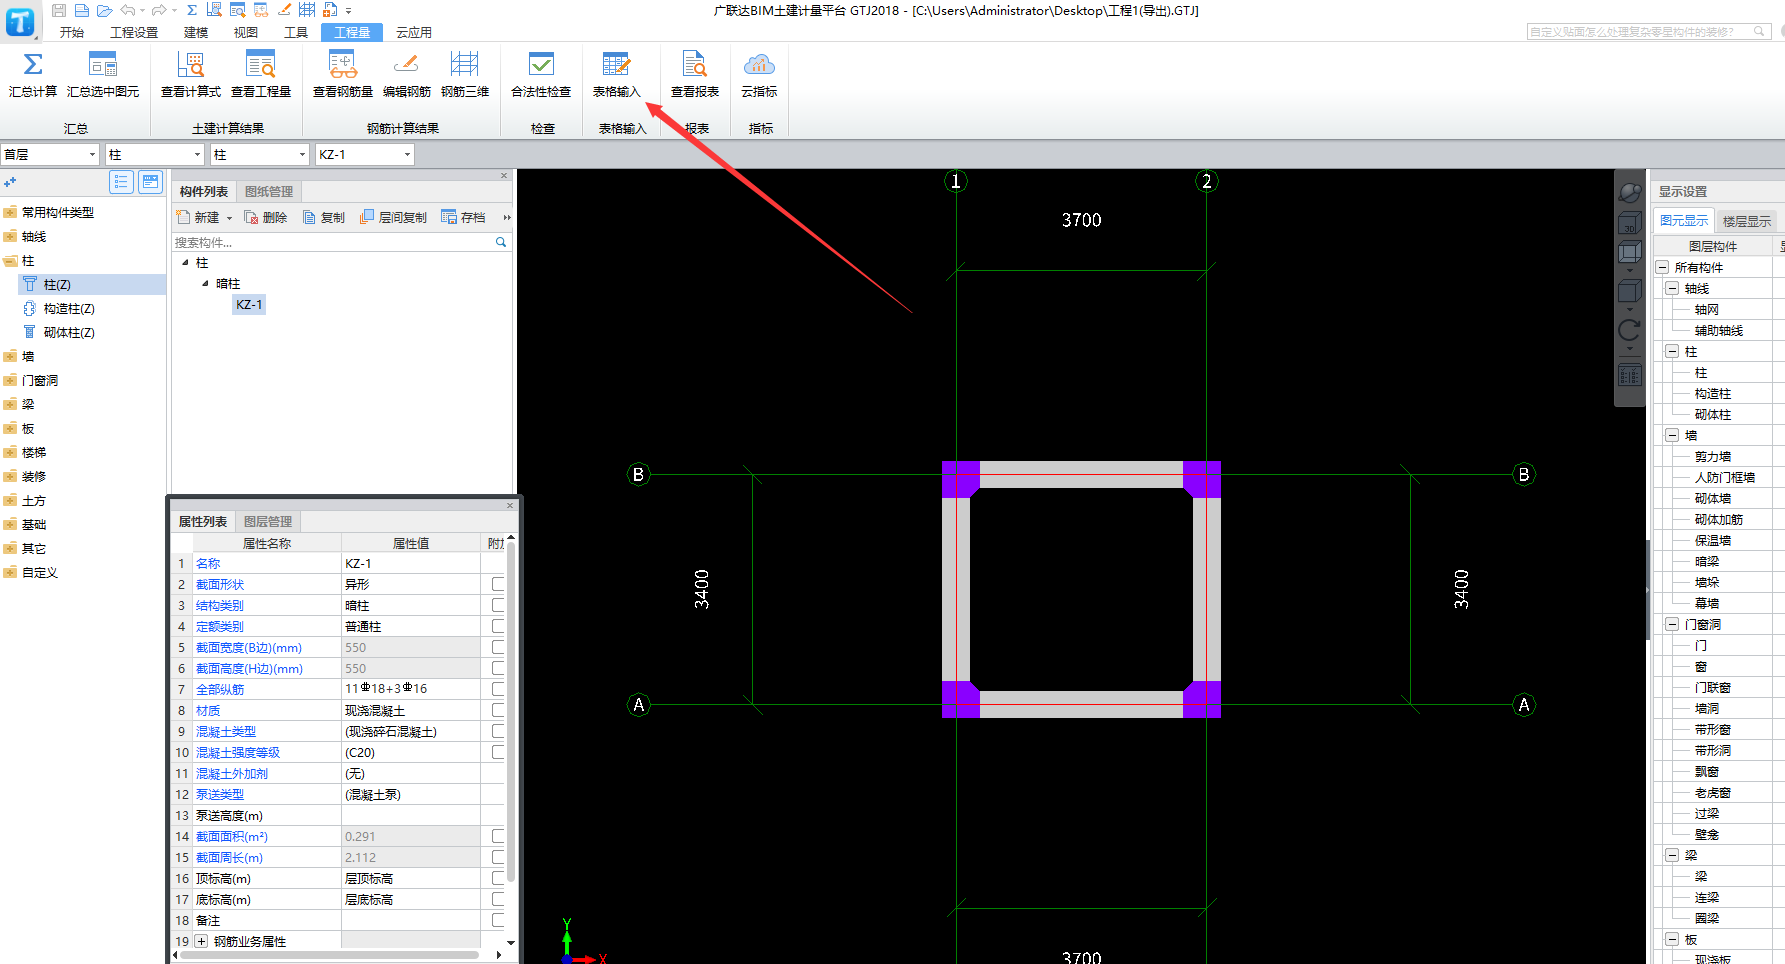Tick the 附加 checkbox for 结构类别
Viewport: 1785px width, 964px height.
pyautogui.click(x=497, y=605)
